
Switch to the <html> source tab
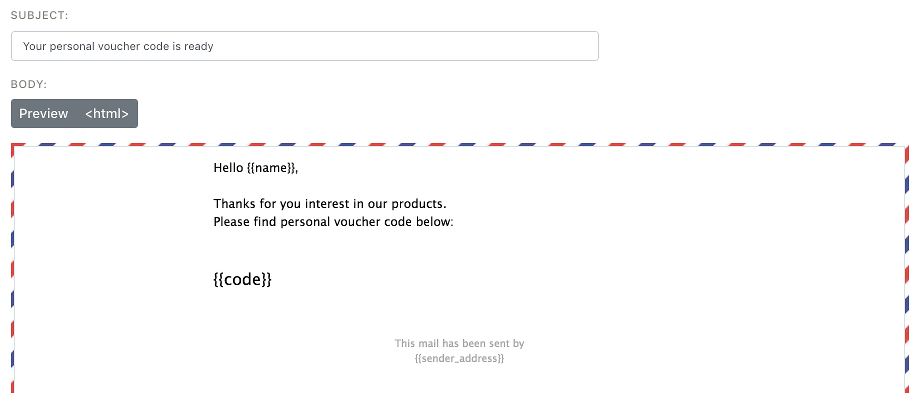click(x=107, y=114)
